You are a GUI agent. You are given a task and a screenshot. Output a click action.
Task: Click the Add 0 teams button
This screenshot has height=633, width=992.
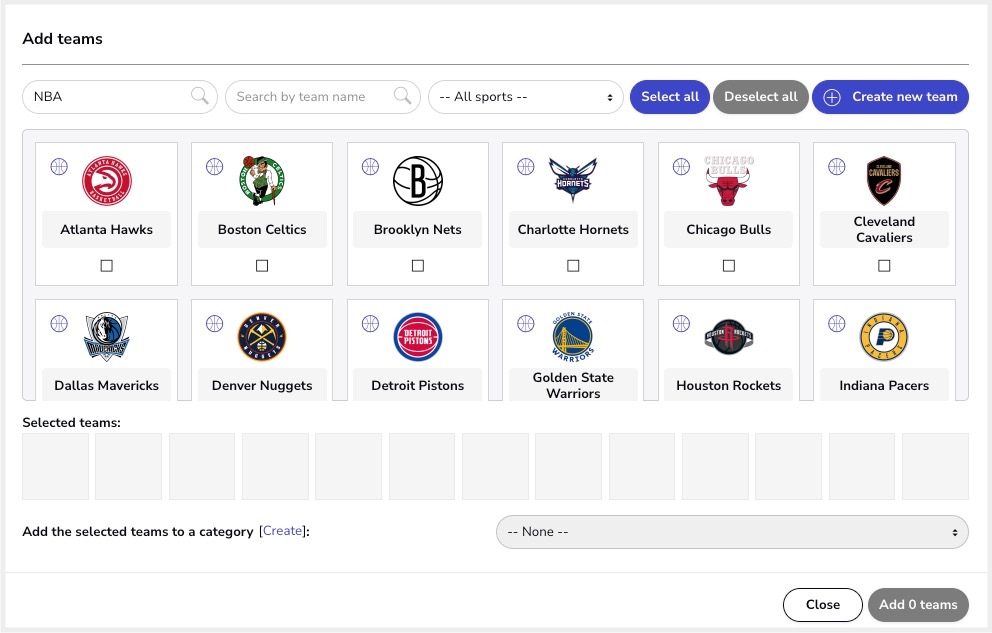pyautogui.click(x=918, y=605)
